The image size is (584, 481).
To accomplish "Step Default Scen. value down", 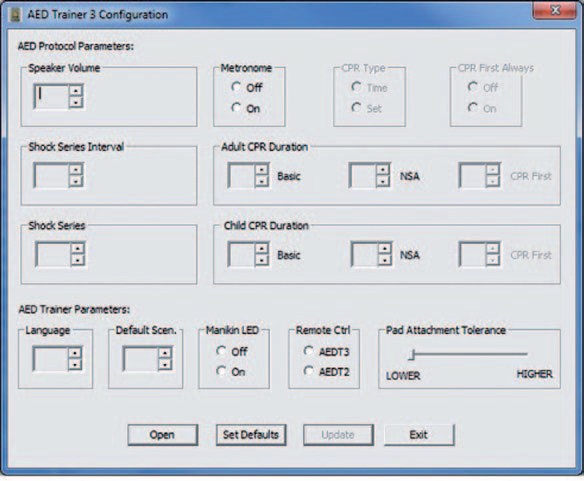I will coord(165,364).
